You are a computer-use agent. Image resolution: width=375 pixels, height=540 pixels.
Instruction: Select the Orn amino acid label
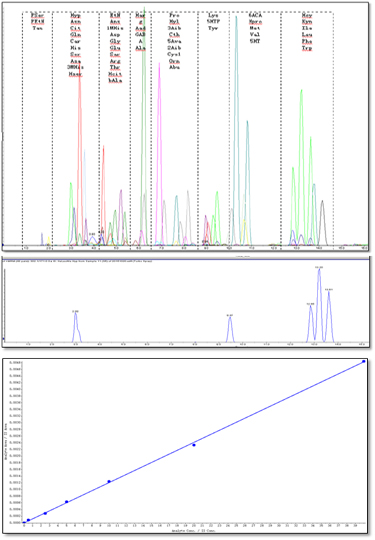[175, 61]
